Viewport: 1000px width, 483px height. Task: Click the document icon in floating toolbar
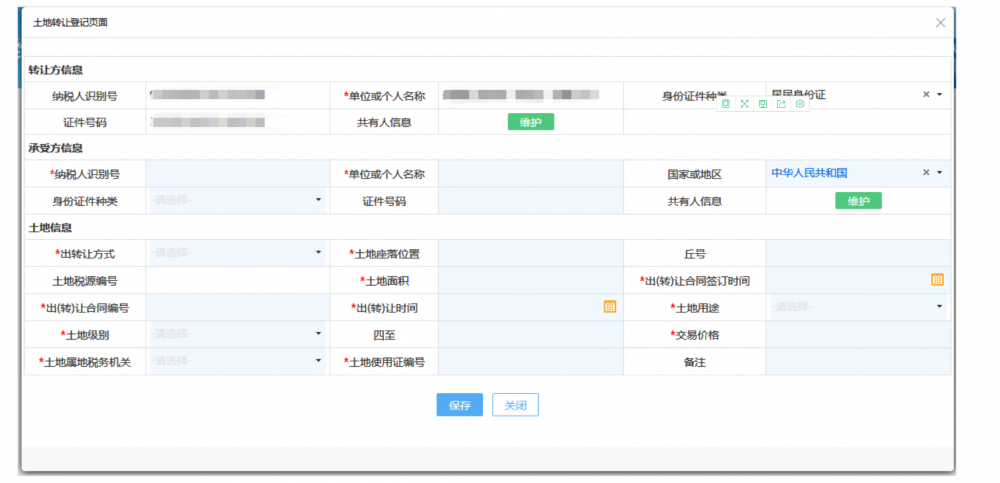coord(726,104)
